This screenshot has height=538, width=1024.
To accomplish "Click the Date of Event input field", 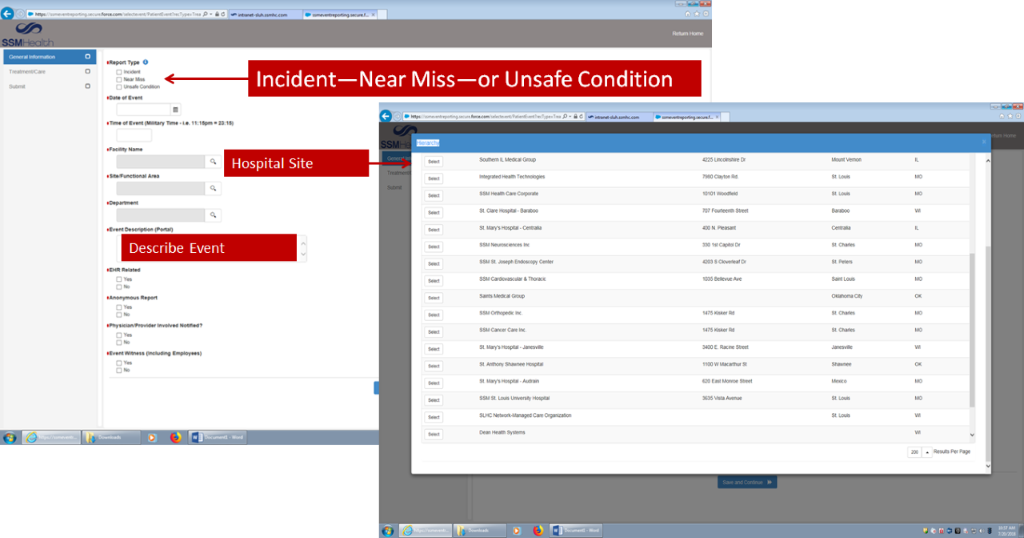I will coord(143,110).
